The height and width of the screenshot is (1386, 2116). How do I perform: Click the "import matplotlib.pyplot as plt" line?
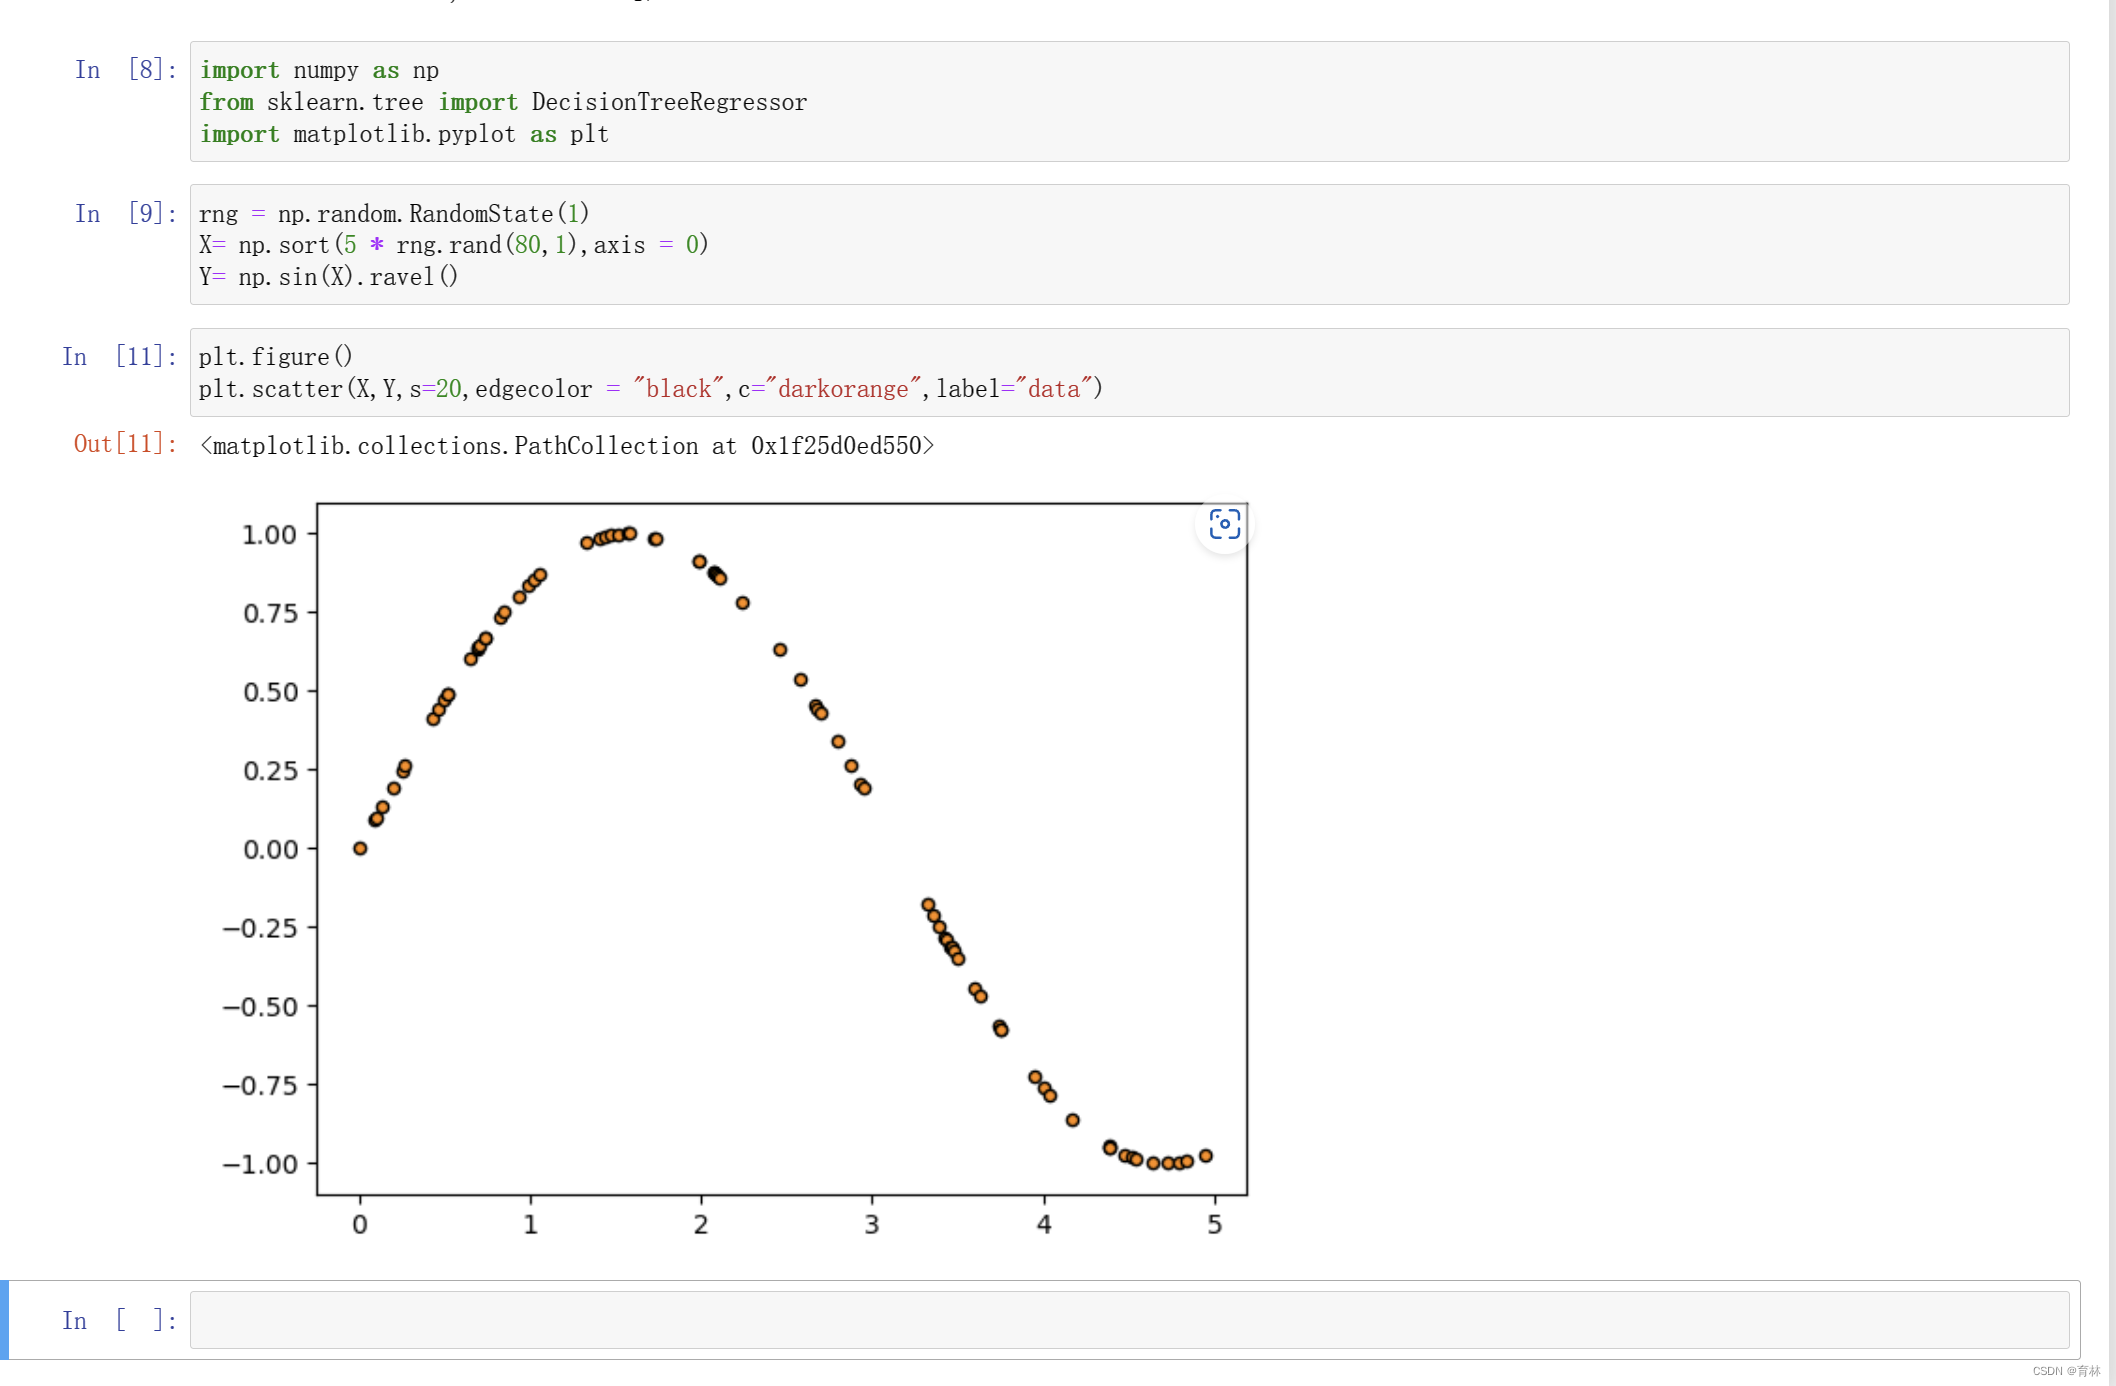click(404, 134)
